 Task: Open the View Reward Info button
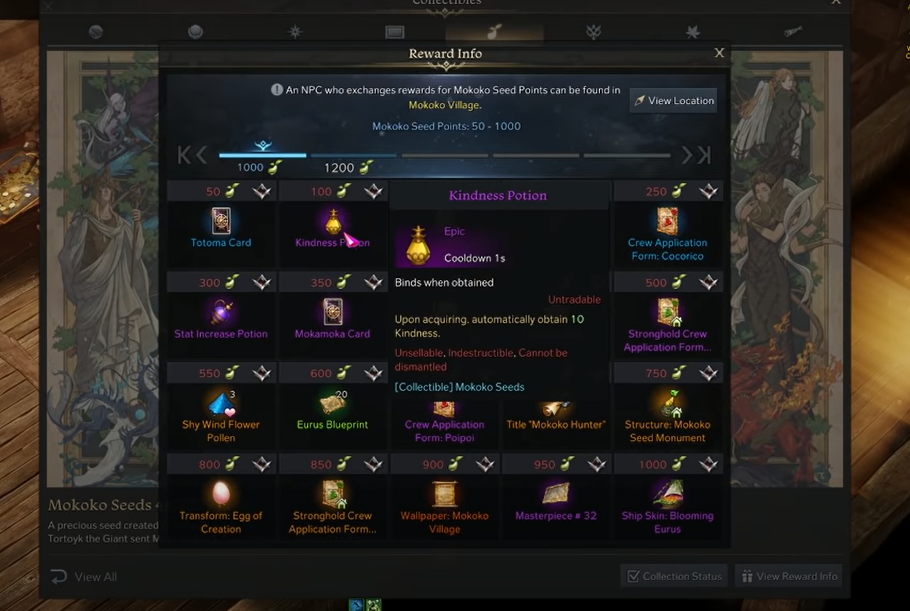click(x=789, y=576)
